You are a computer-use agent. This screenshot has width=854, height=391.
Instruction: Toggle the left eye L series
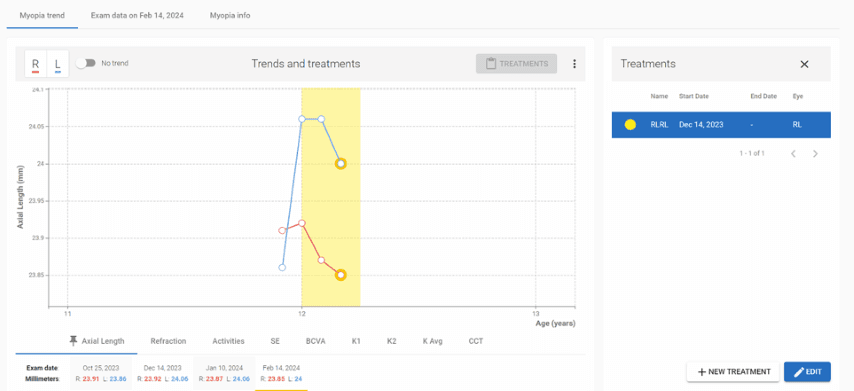(58, 64)
